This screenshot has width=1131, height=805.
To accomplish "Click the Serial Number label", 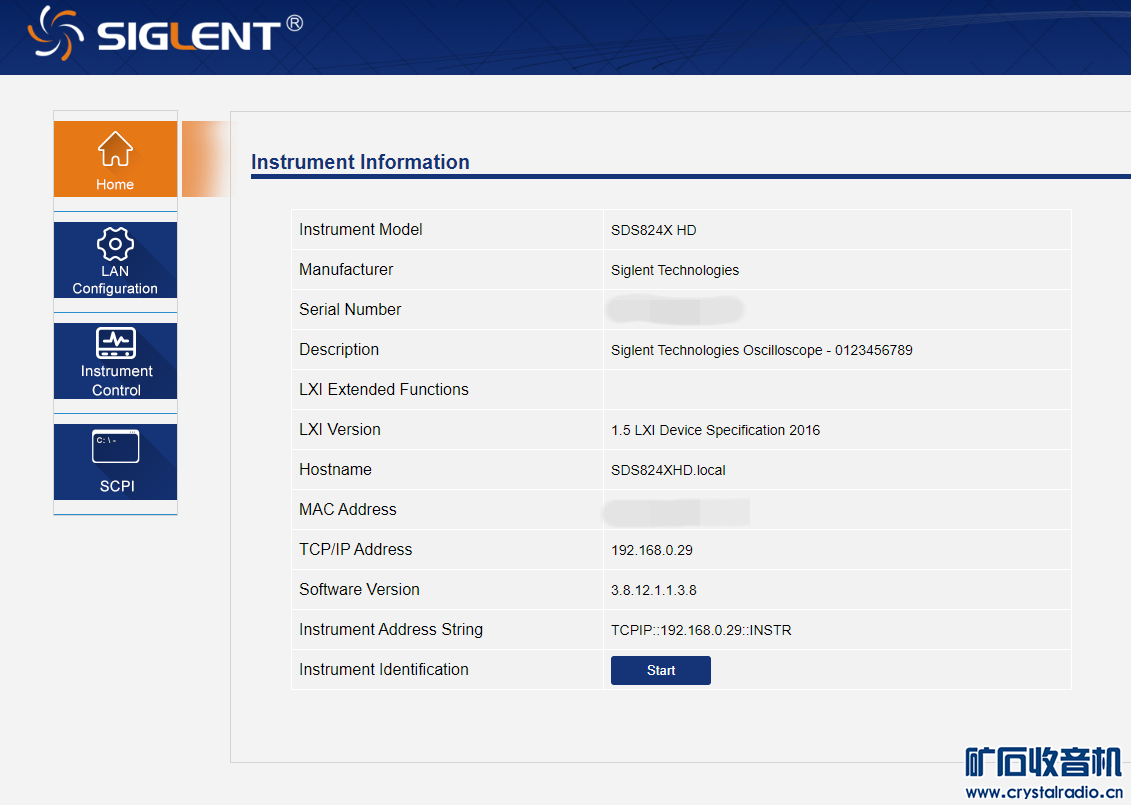I will [350, 309].
